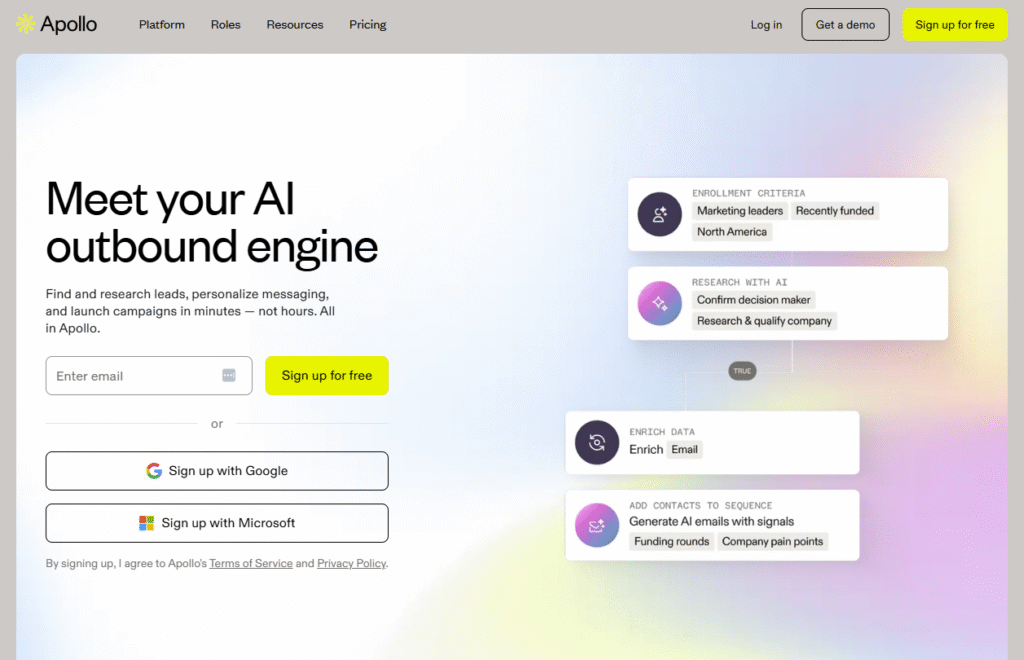
Task: Click the Get a demo button
Action: point(845,25)
